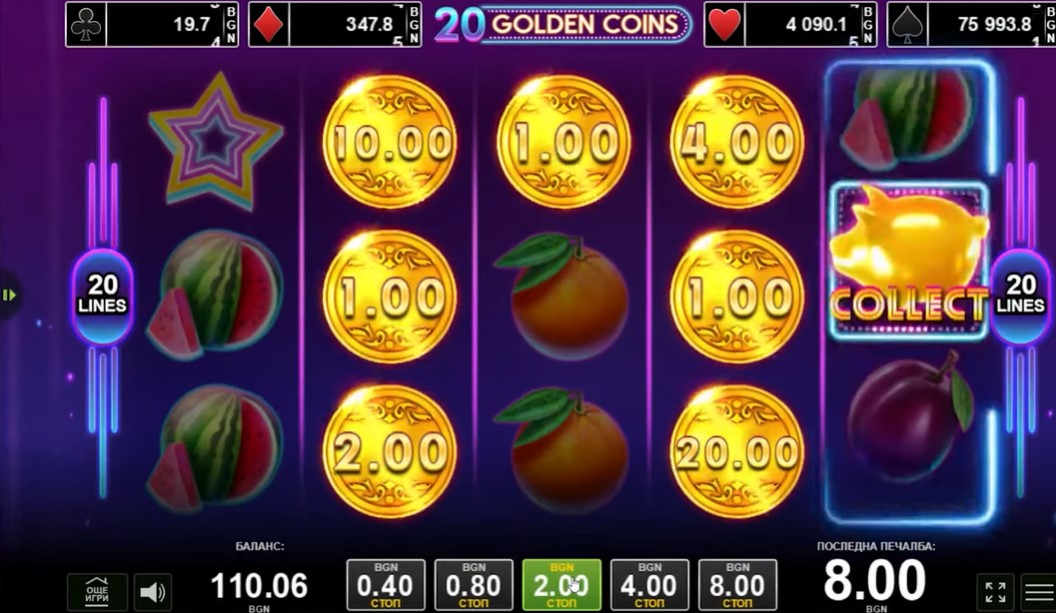The image size is (1056, 613).
Task: Click the clubs jackpot icon
Action: pyautogui.click(x=86, y=25)
